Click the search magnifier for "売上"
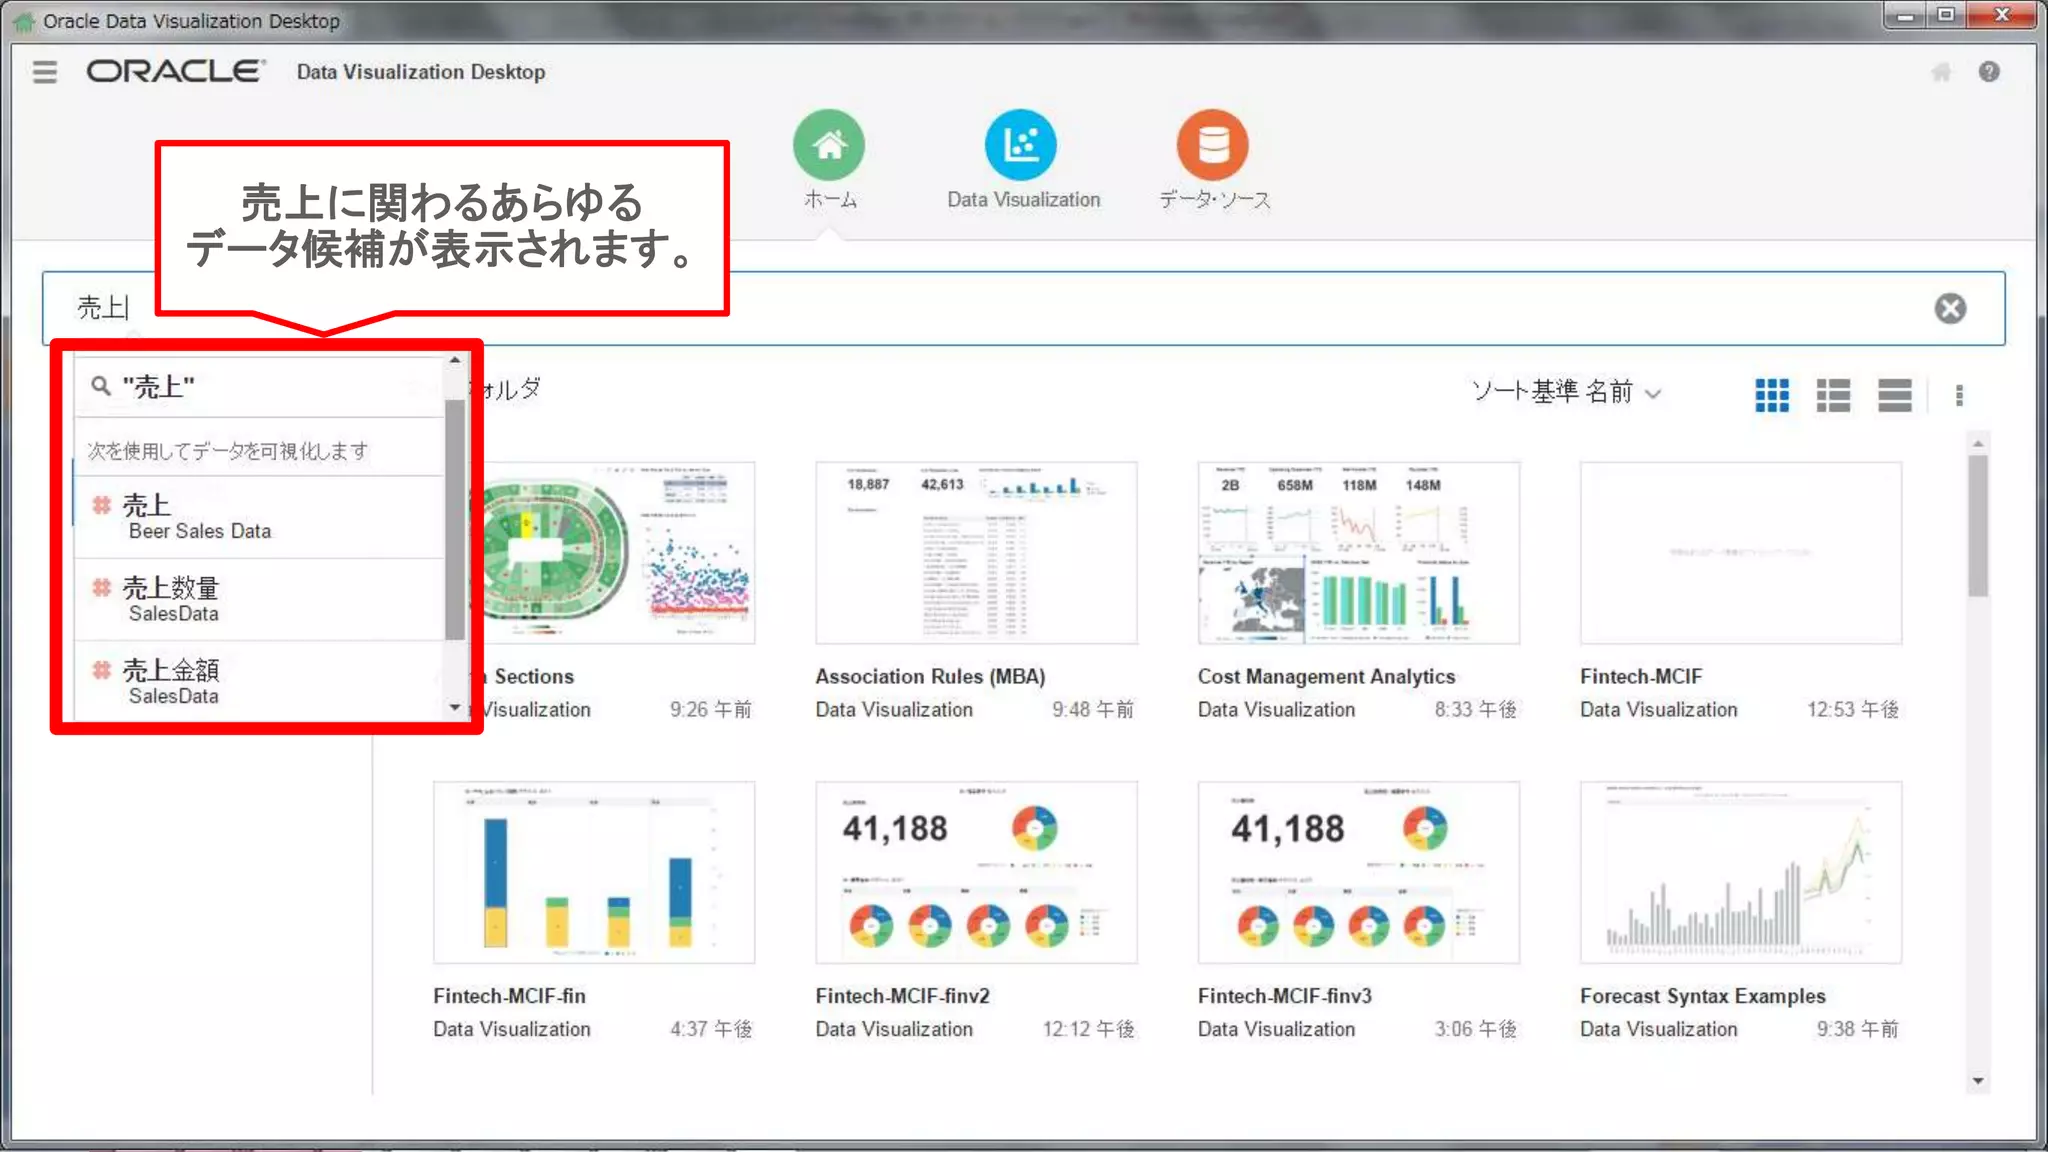 click(x=101, y=386)
